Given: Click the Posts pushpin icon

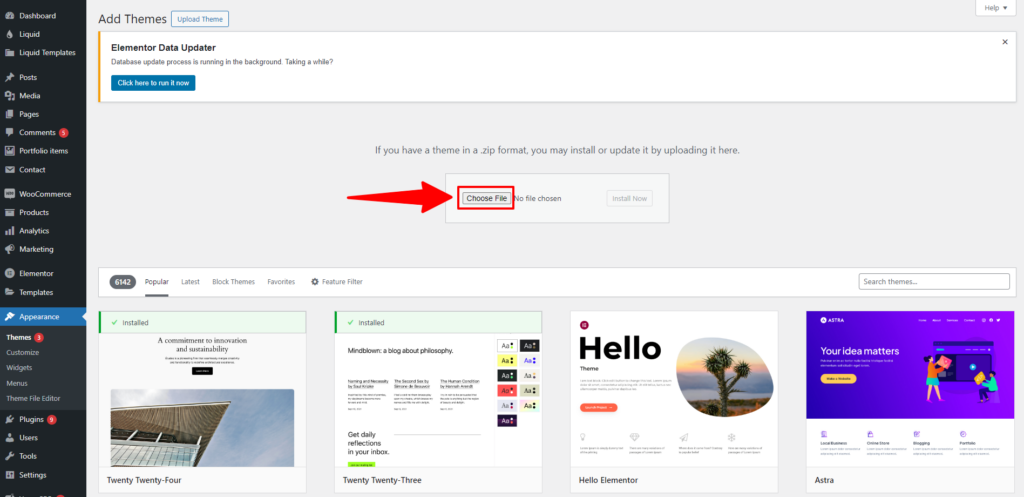Looking at the screenshot, I should click(9, 77).
